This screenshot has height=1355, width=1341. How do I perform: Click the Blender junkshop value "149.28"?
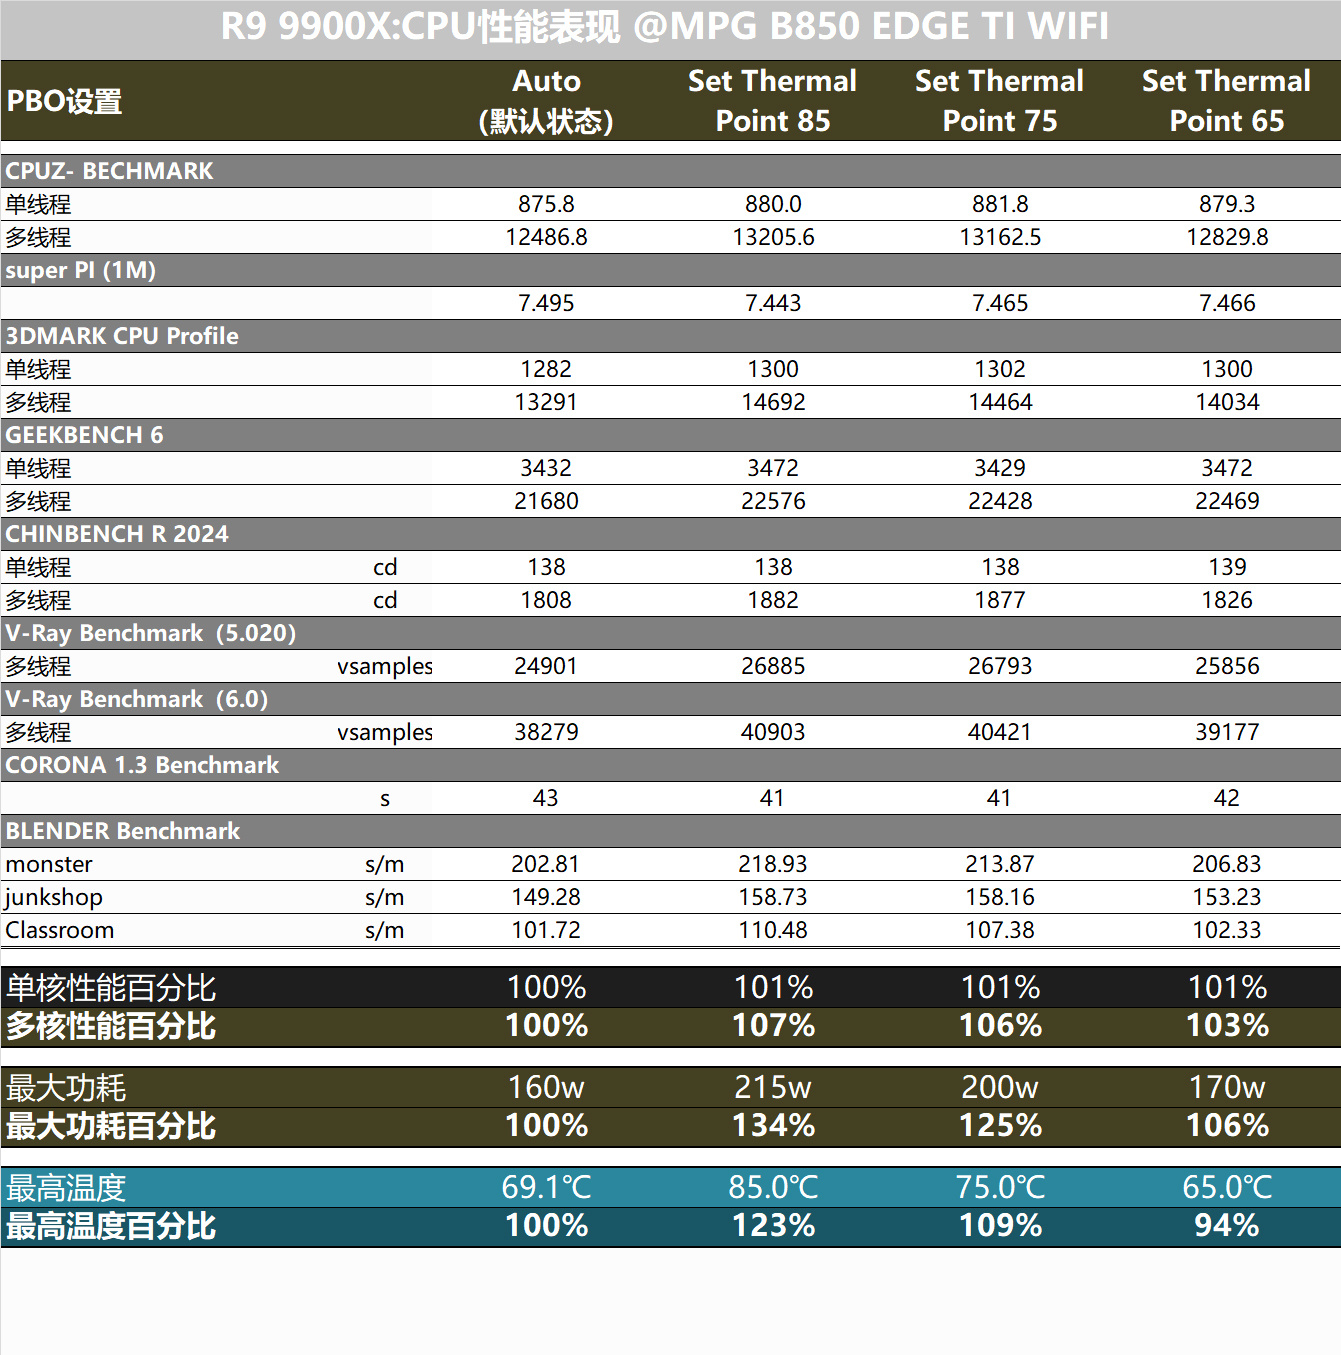546,897
